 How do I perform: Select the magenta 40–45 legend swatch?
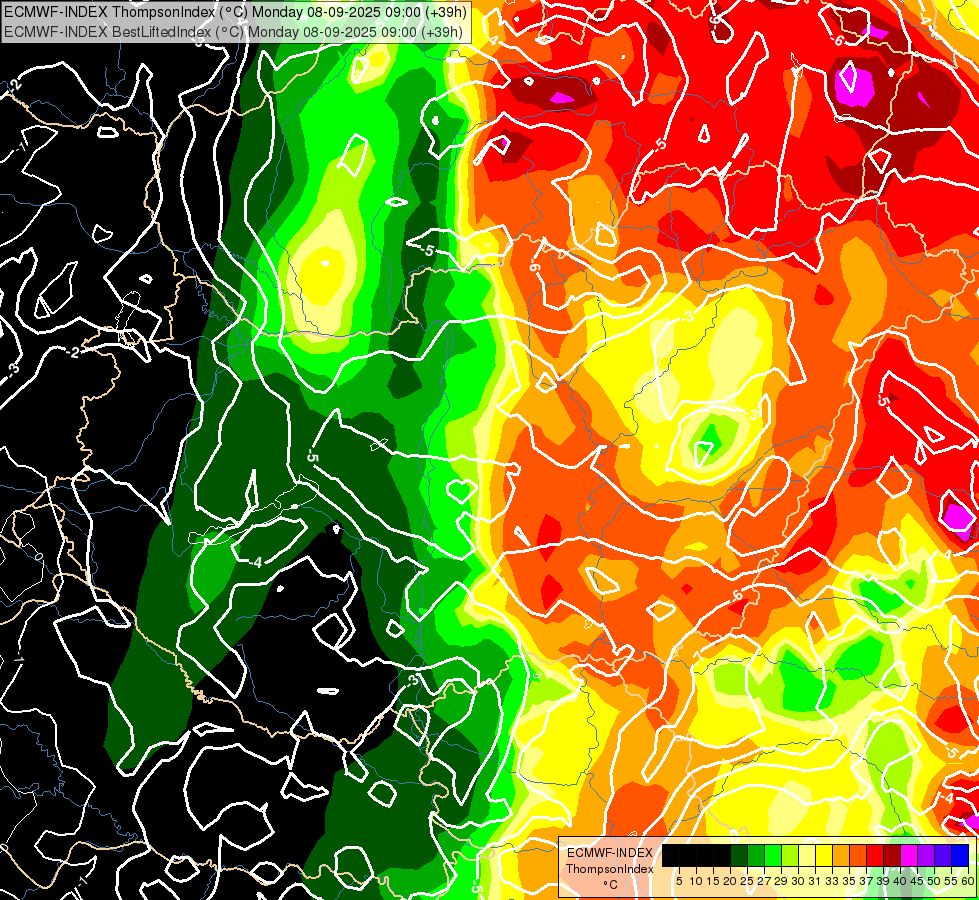click(x=908, y=856)
